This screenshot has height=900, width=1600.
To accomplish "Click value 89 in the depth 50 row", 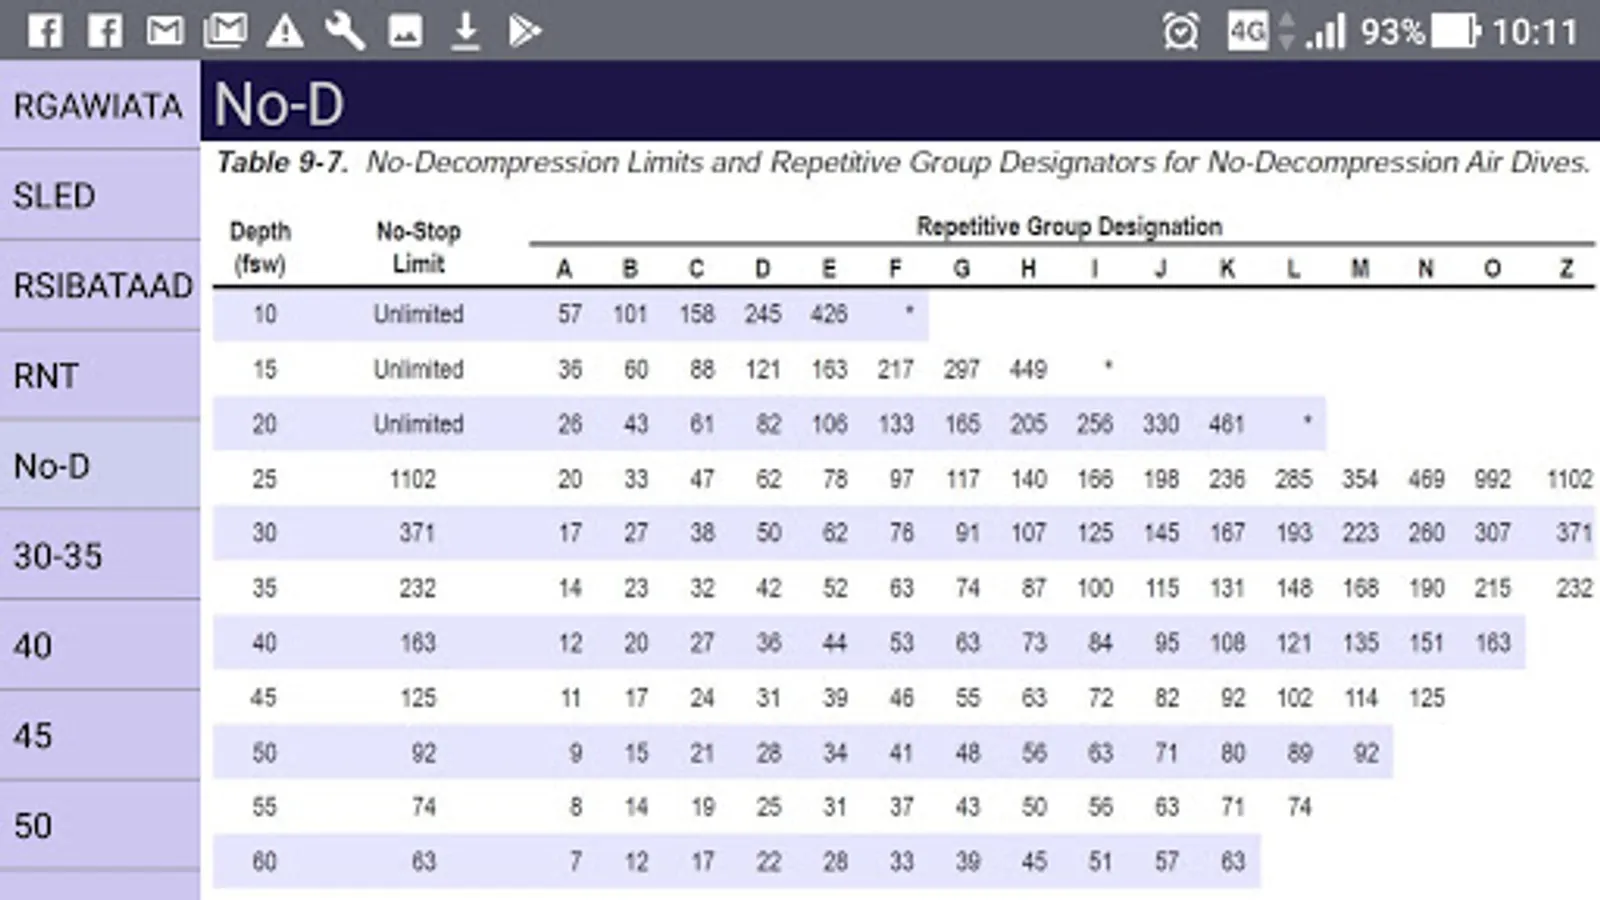I will pyautogui.click(x=1299, y=753).
